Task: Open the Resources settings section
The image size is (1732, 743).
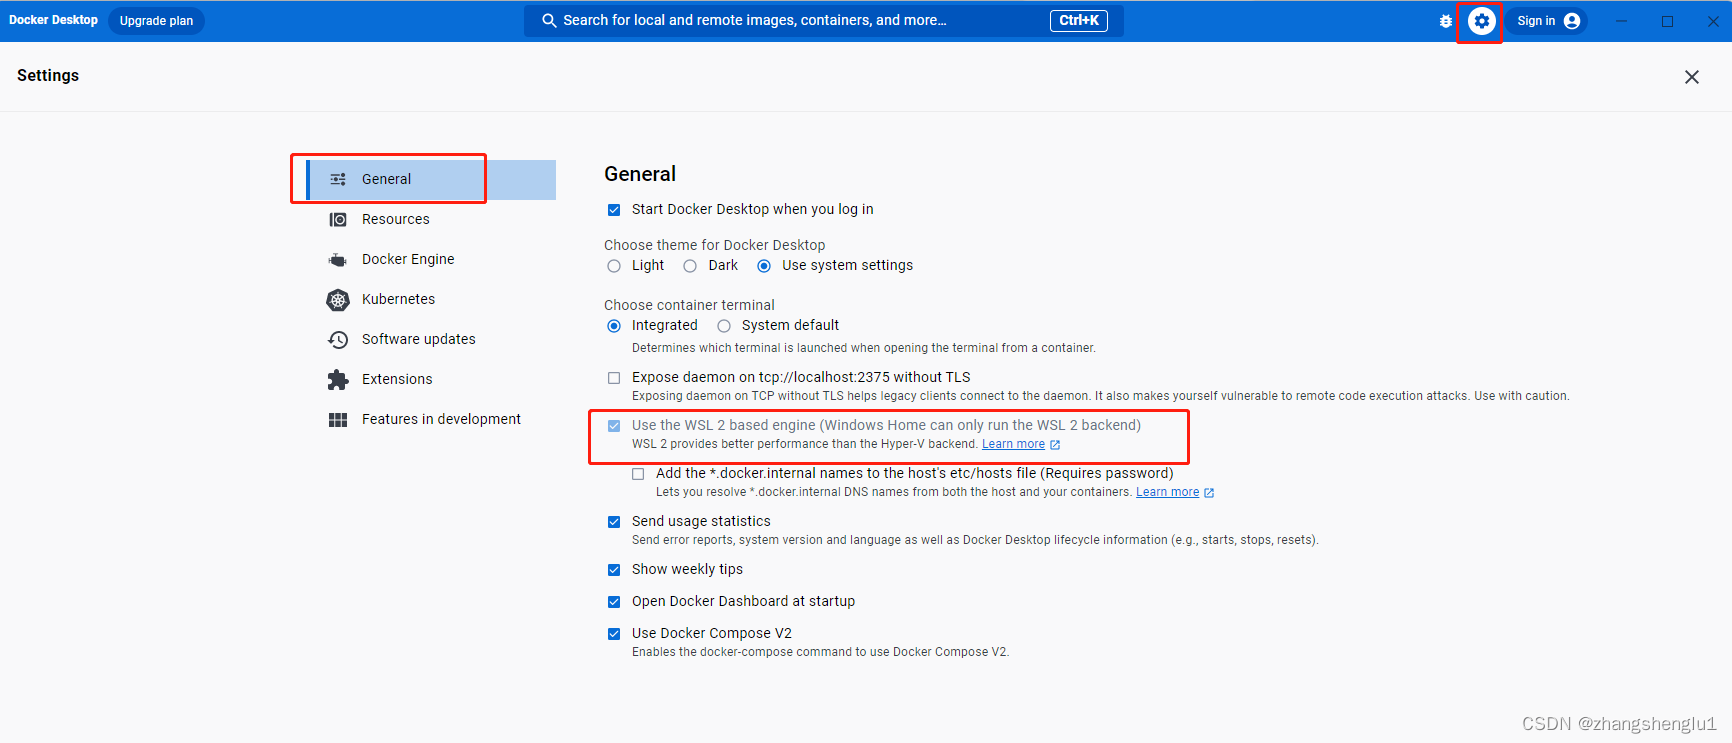Action: 431,219
